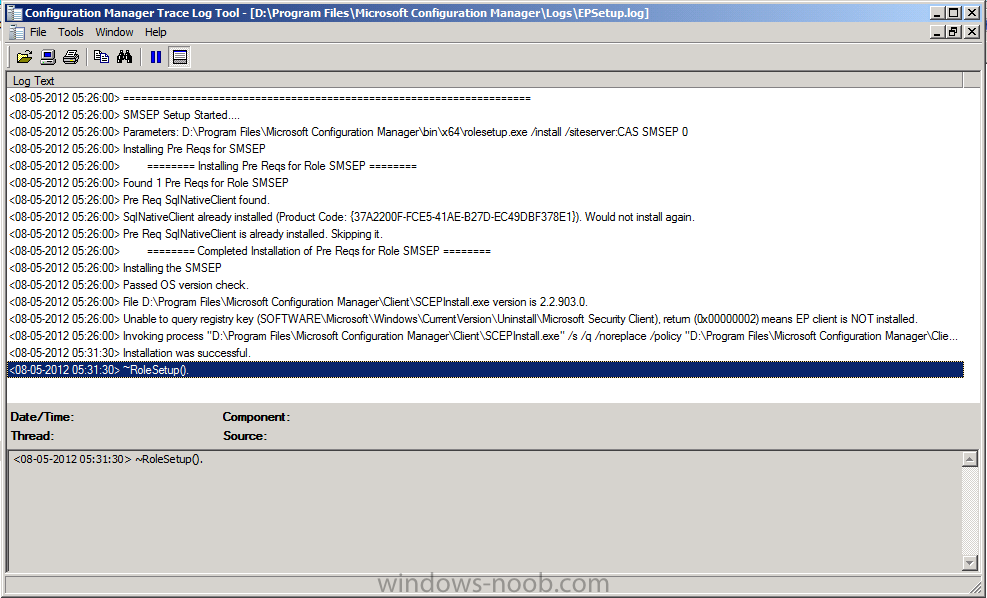Click the Open on Server toolbar icon

(x=48, y=57)
